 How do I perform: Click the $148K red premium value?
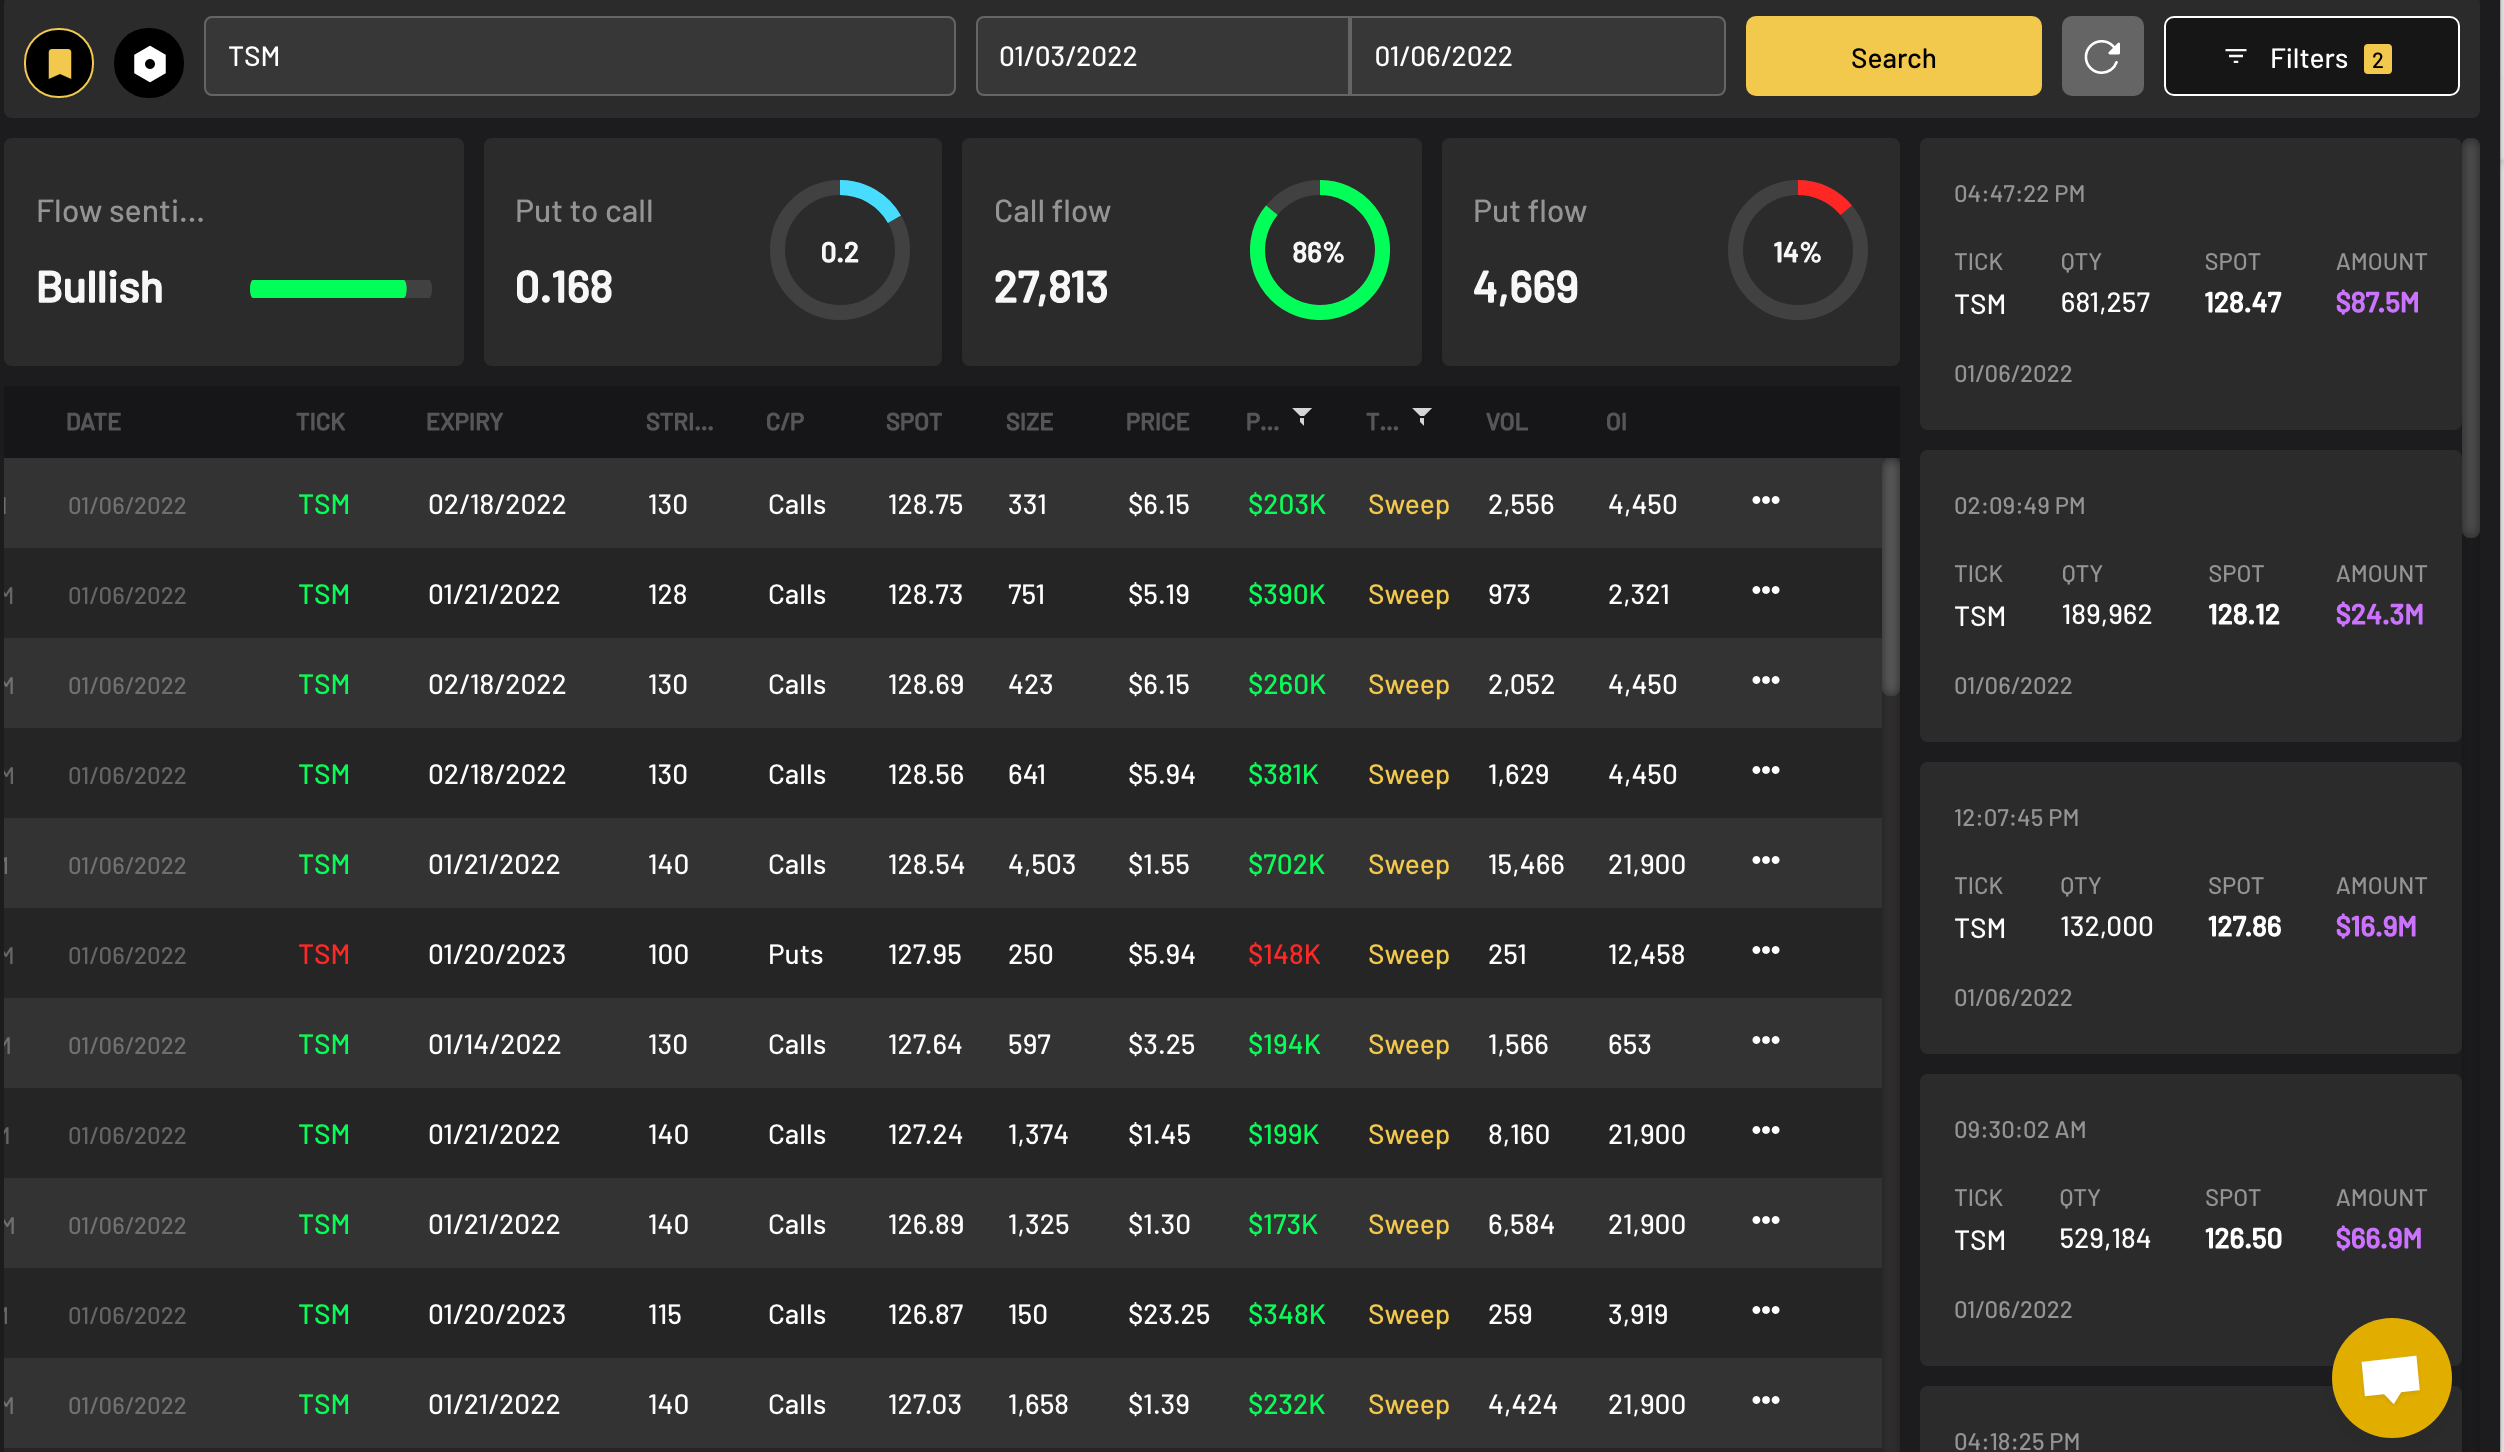pyautogui.click(x=1284, y=955)
